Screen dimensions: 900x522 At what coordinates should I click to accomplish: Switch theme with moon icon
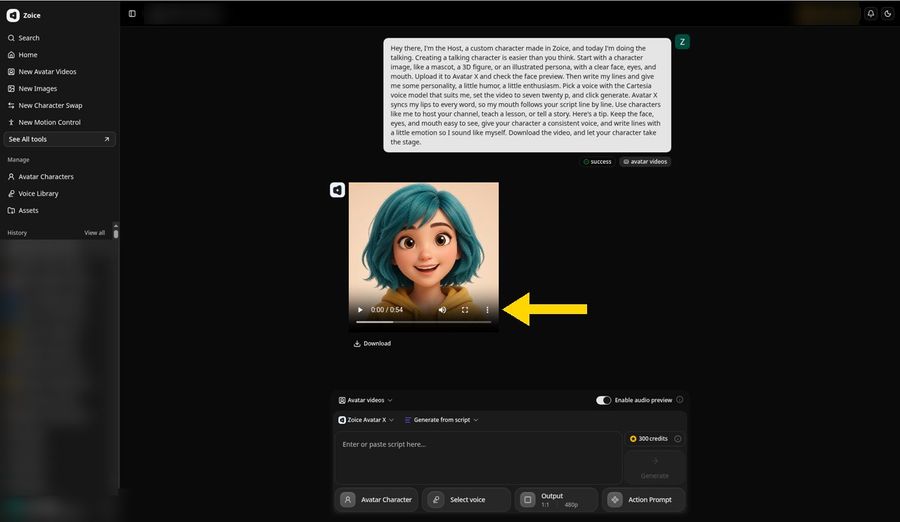pos(887,14)
